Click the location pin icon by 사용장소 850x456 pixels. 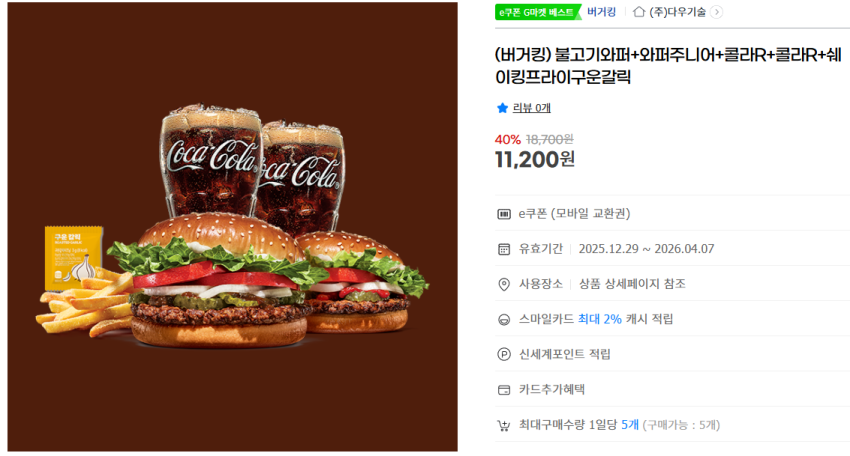tap(504, 284)
